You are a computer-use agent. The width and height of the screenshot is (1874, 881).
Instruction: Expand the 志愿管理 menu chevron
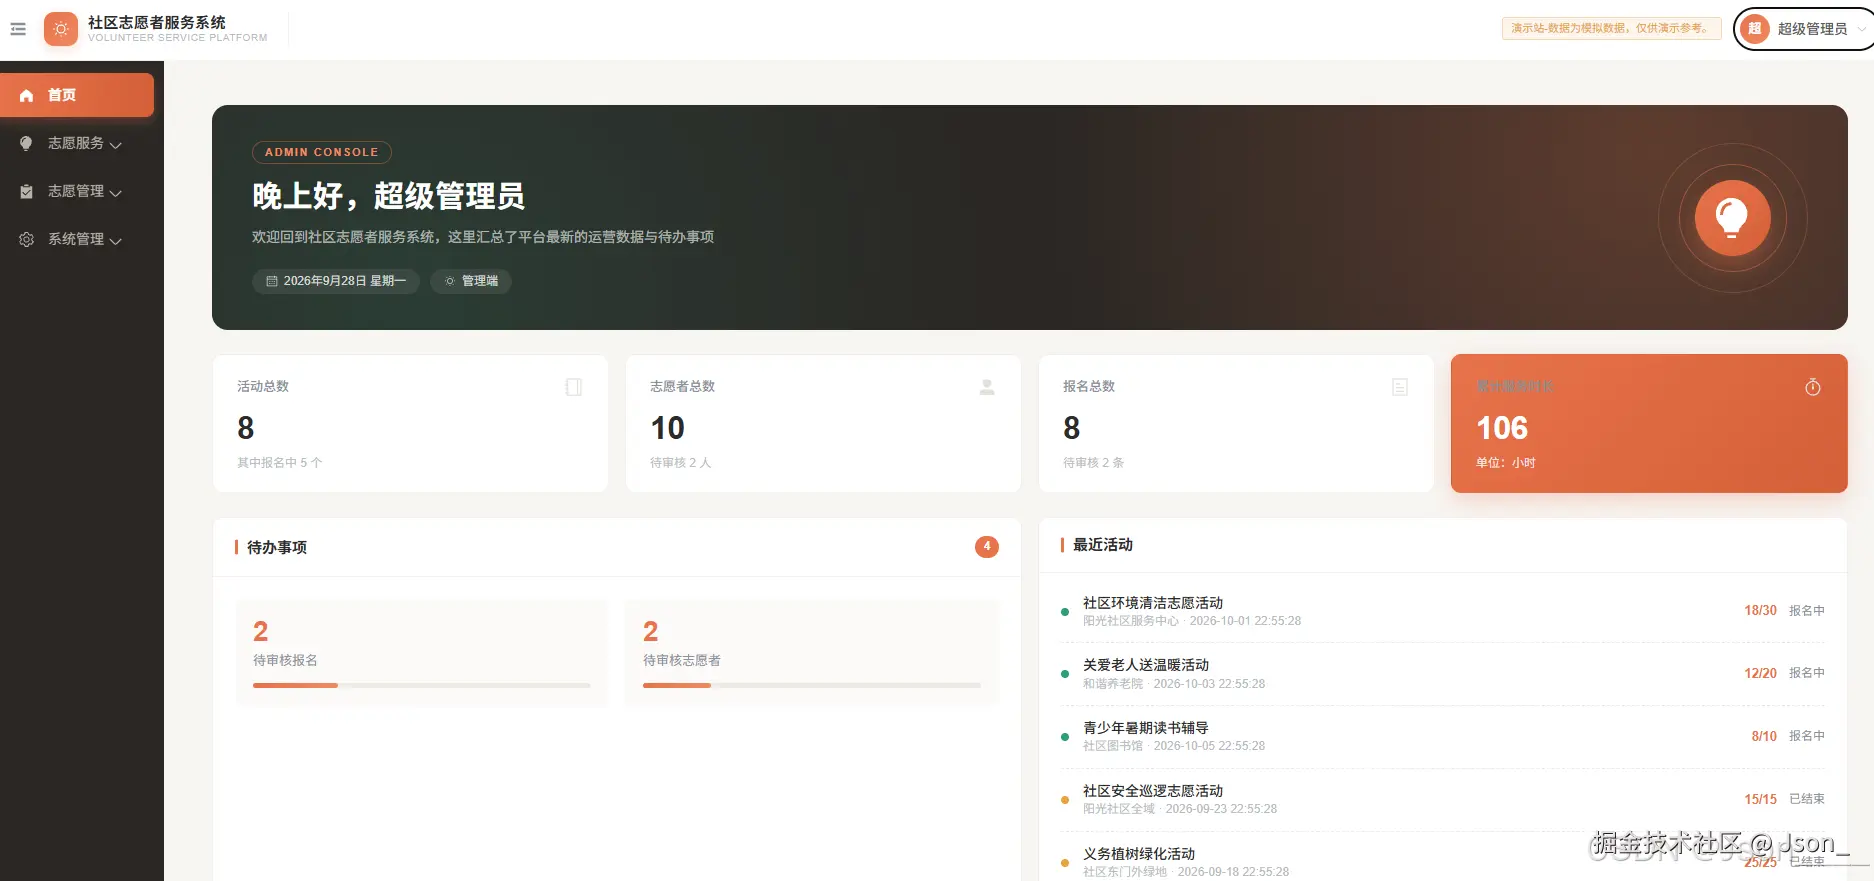116,193
